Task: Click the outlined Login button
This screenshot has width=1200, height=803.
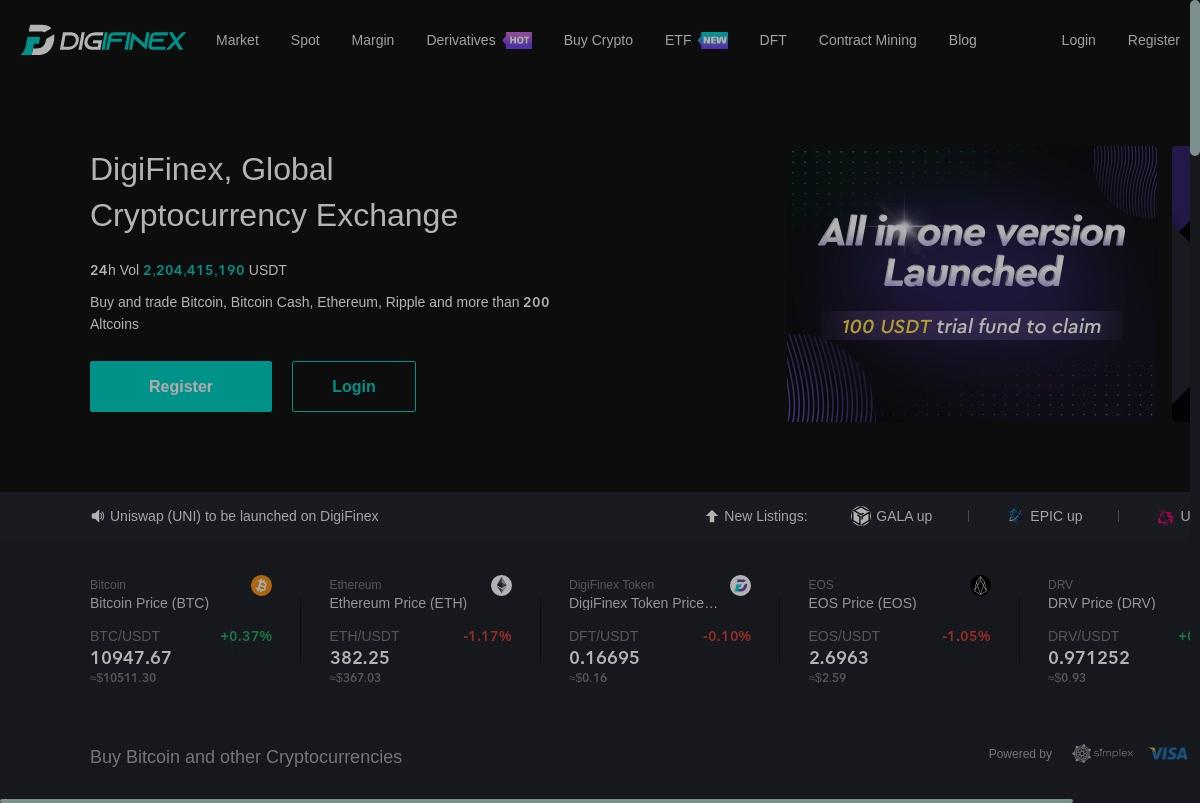Action: pos(354,386)
